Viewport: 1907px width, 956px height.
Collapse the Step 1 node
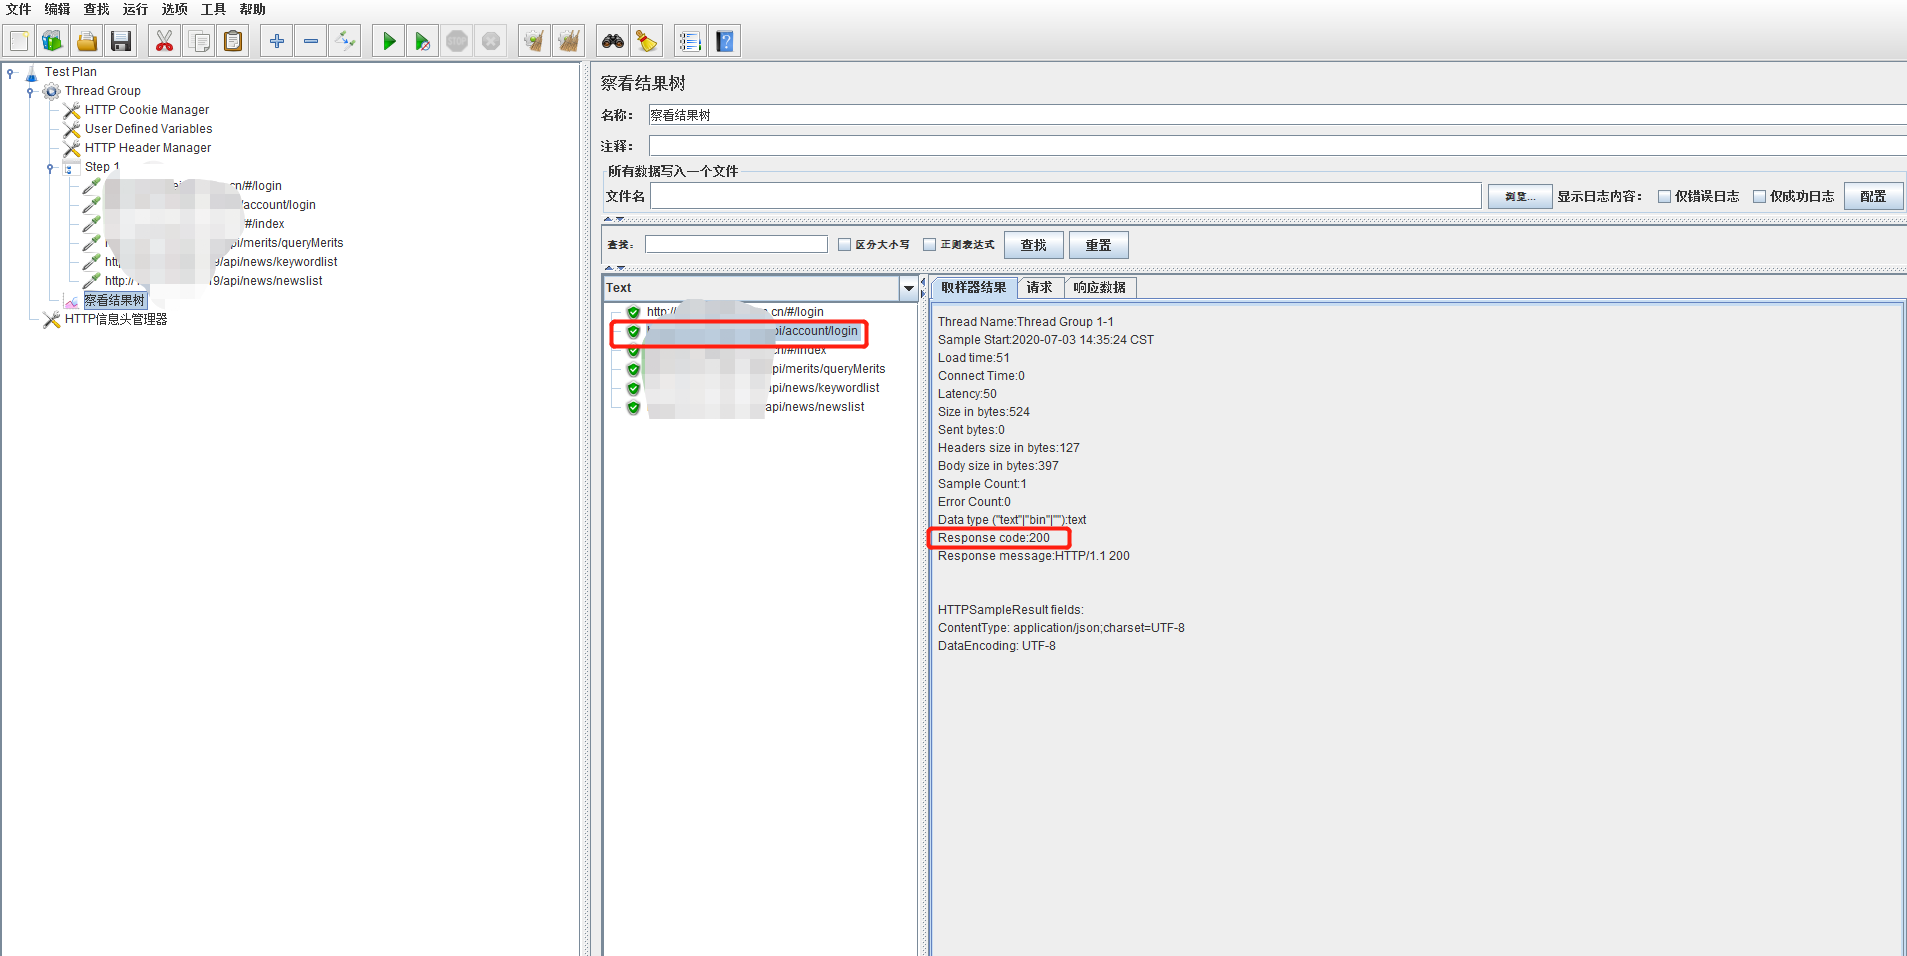51,167
